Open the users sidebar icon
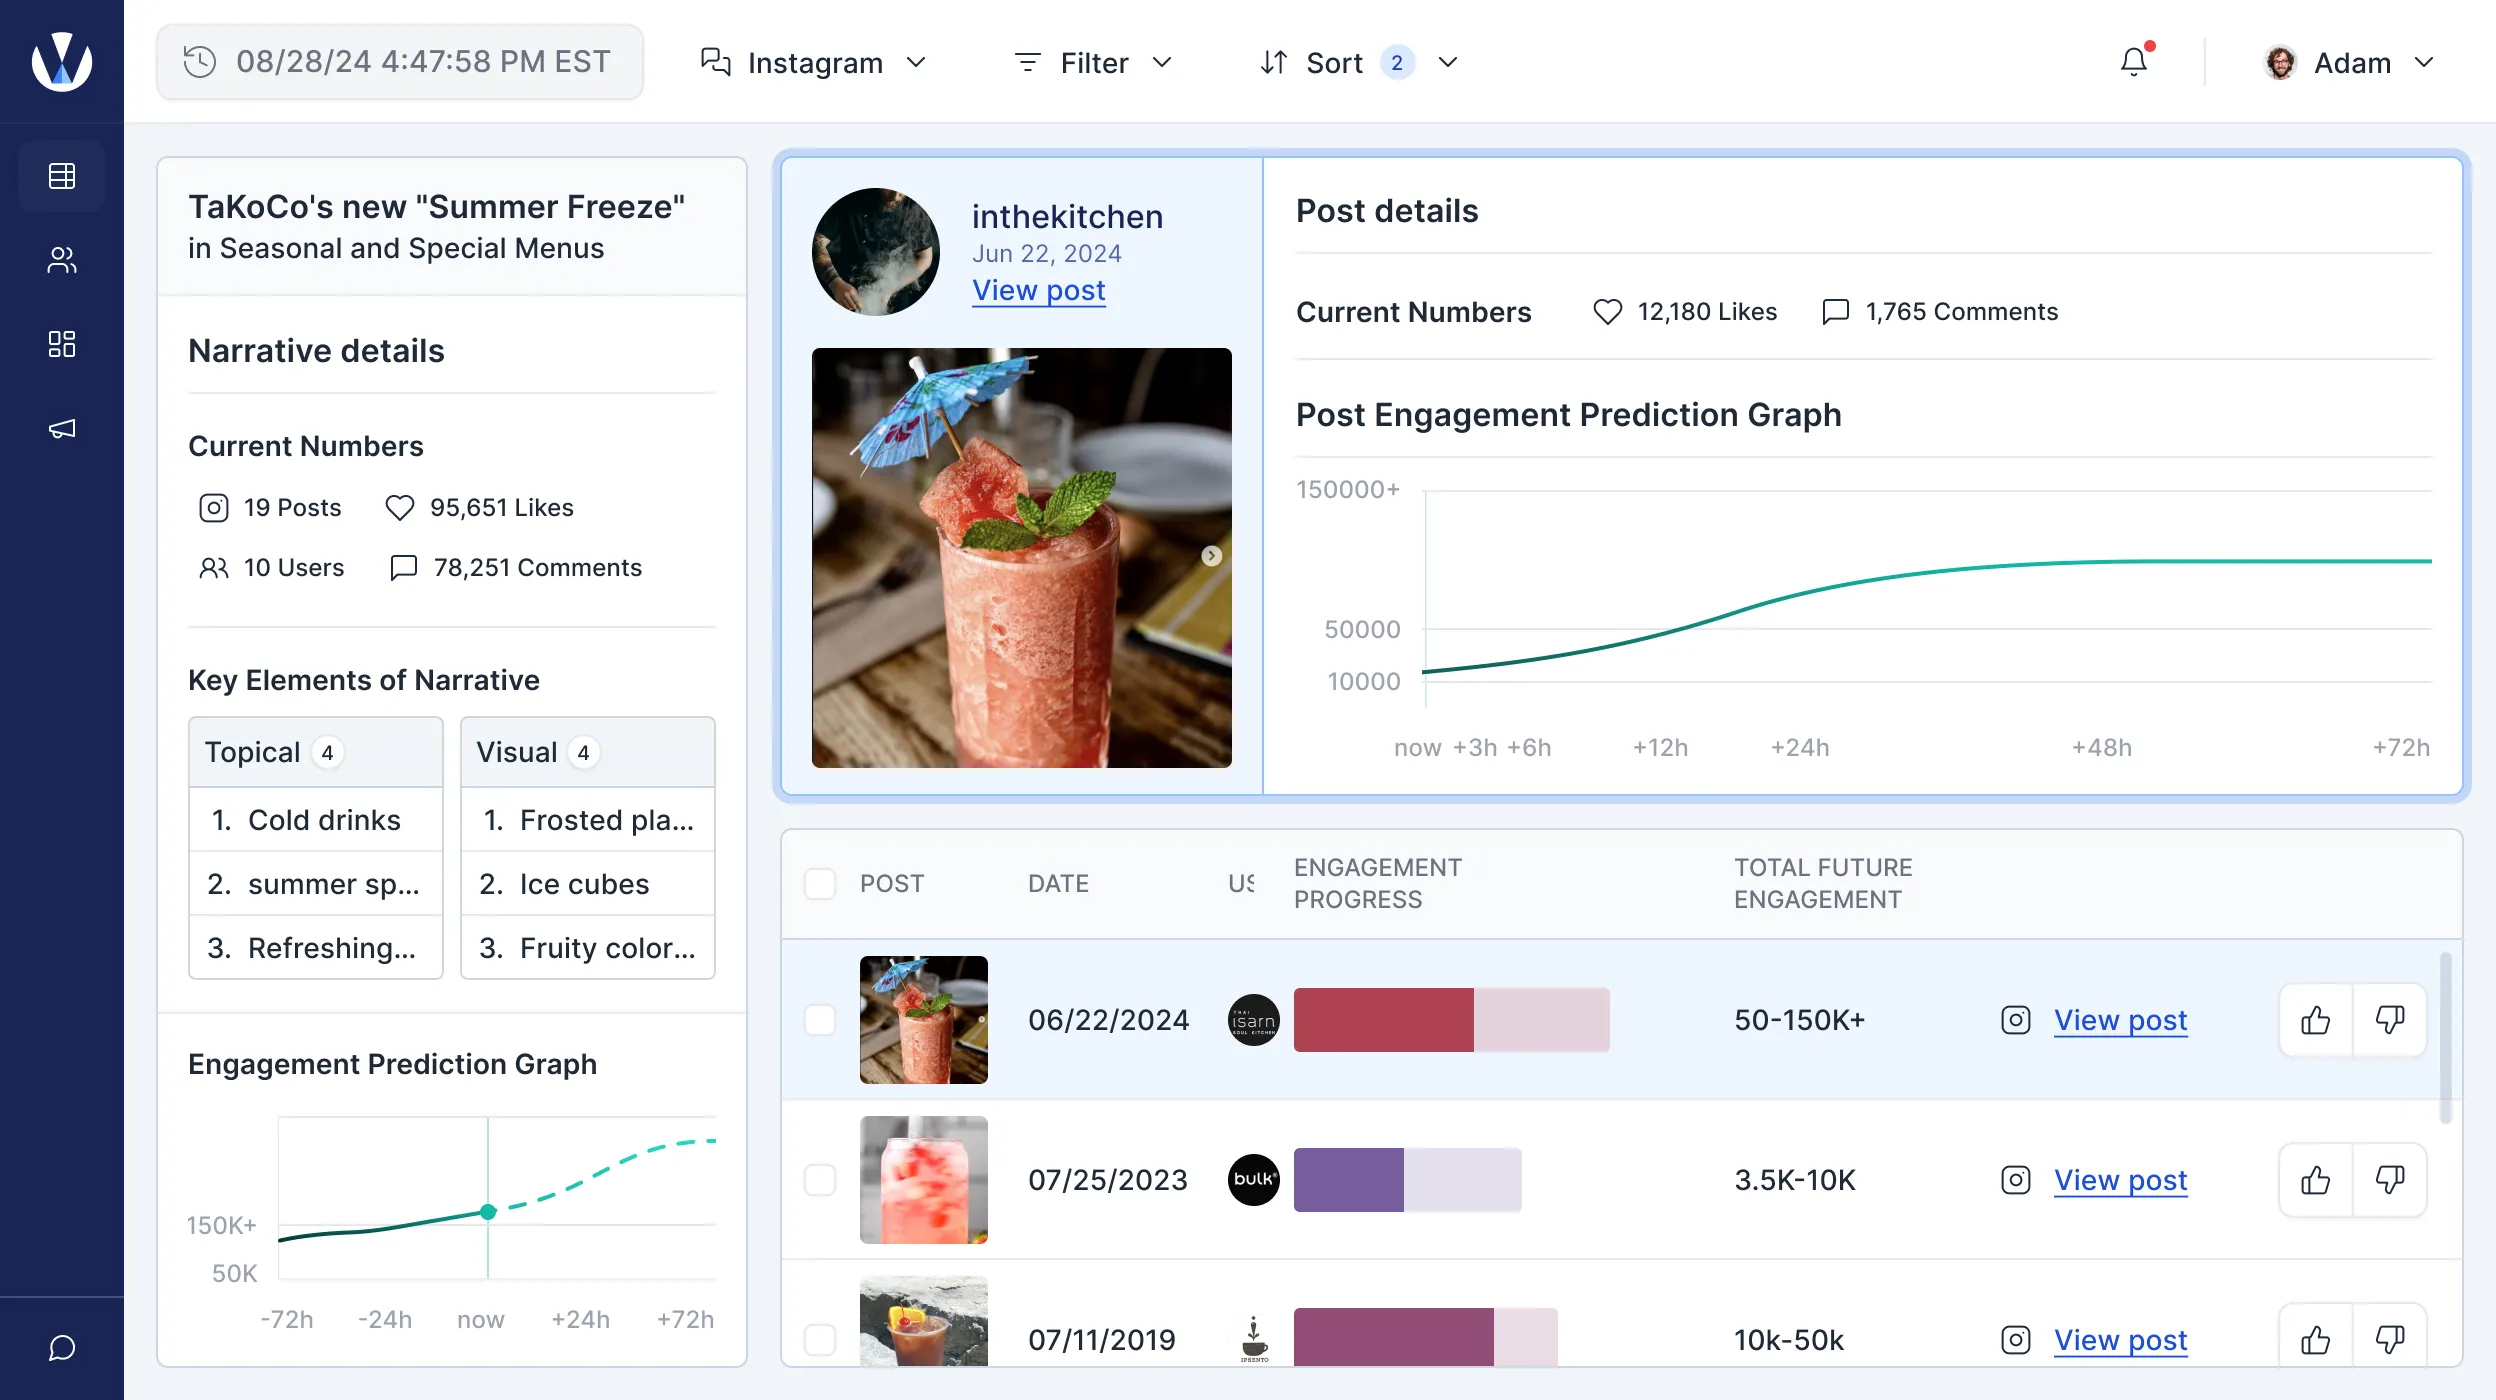2496x1400 pixels. pos(62,260)
